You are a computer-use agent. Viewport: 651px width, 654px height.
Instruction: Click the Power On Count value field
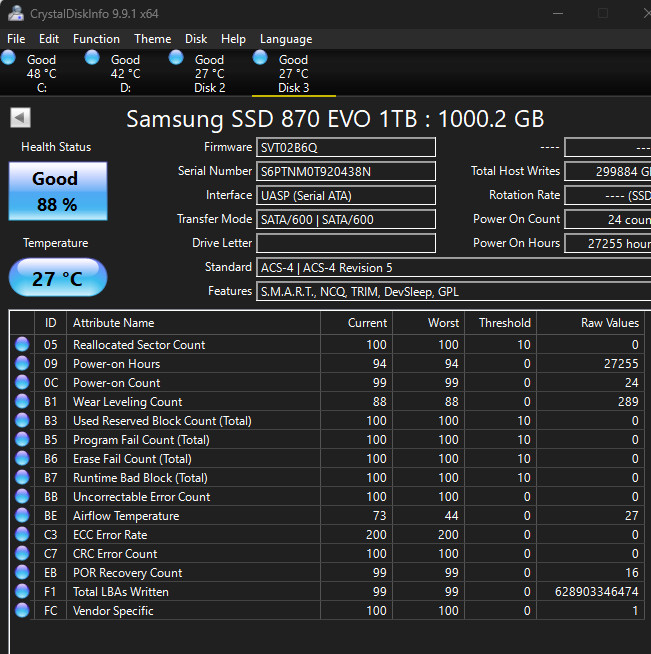click(x=608, y=219)
